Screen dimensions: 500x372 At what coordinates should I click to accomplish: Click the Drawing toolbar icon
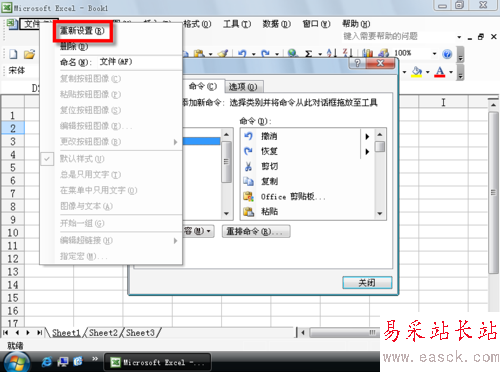click(x=383, y=53)
